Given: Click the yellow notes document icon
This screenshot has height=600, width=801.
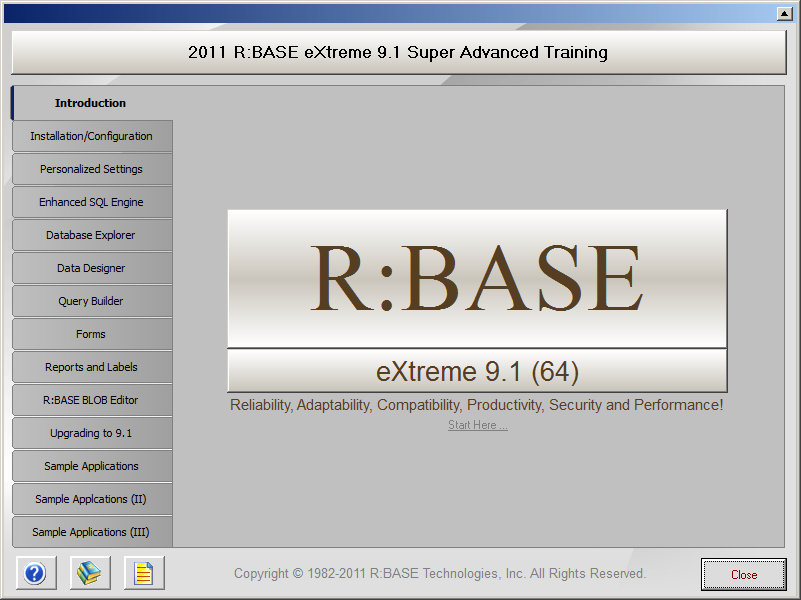Looking at the screenshot, I should point(144,573).
